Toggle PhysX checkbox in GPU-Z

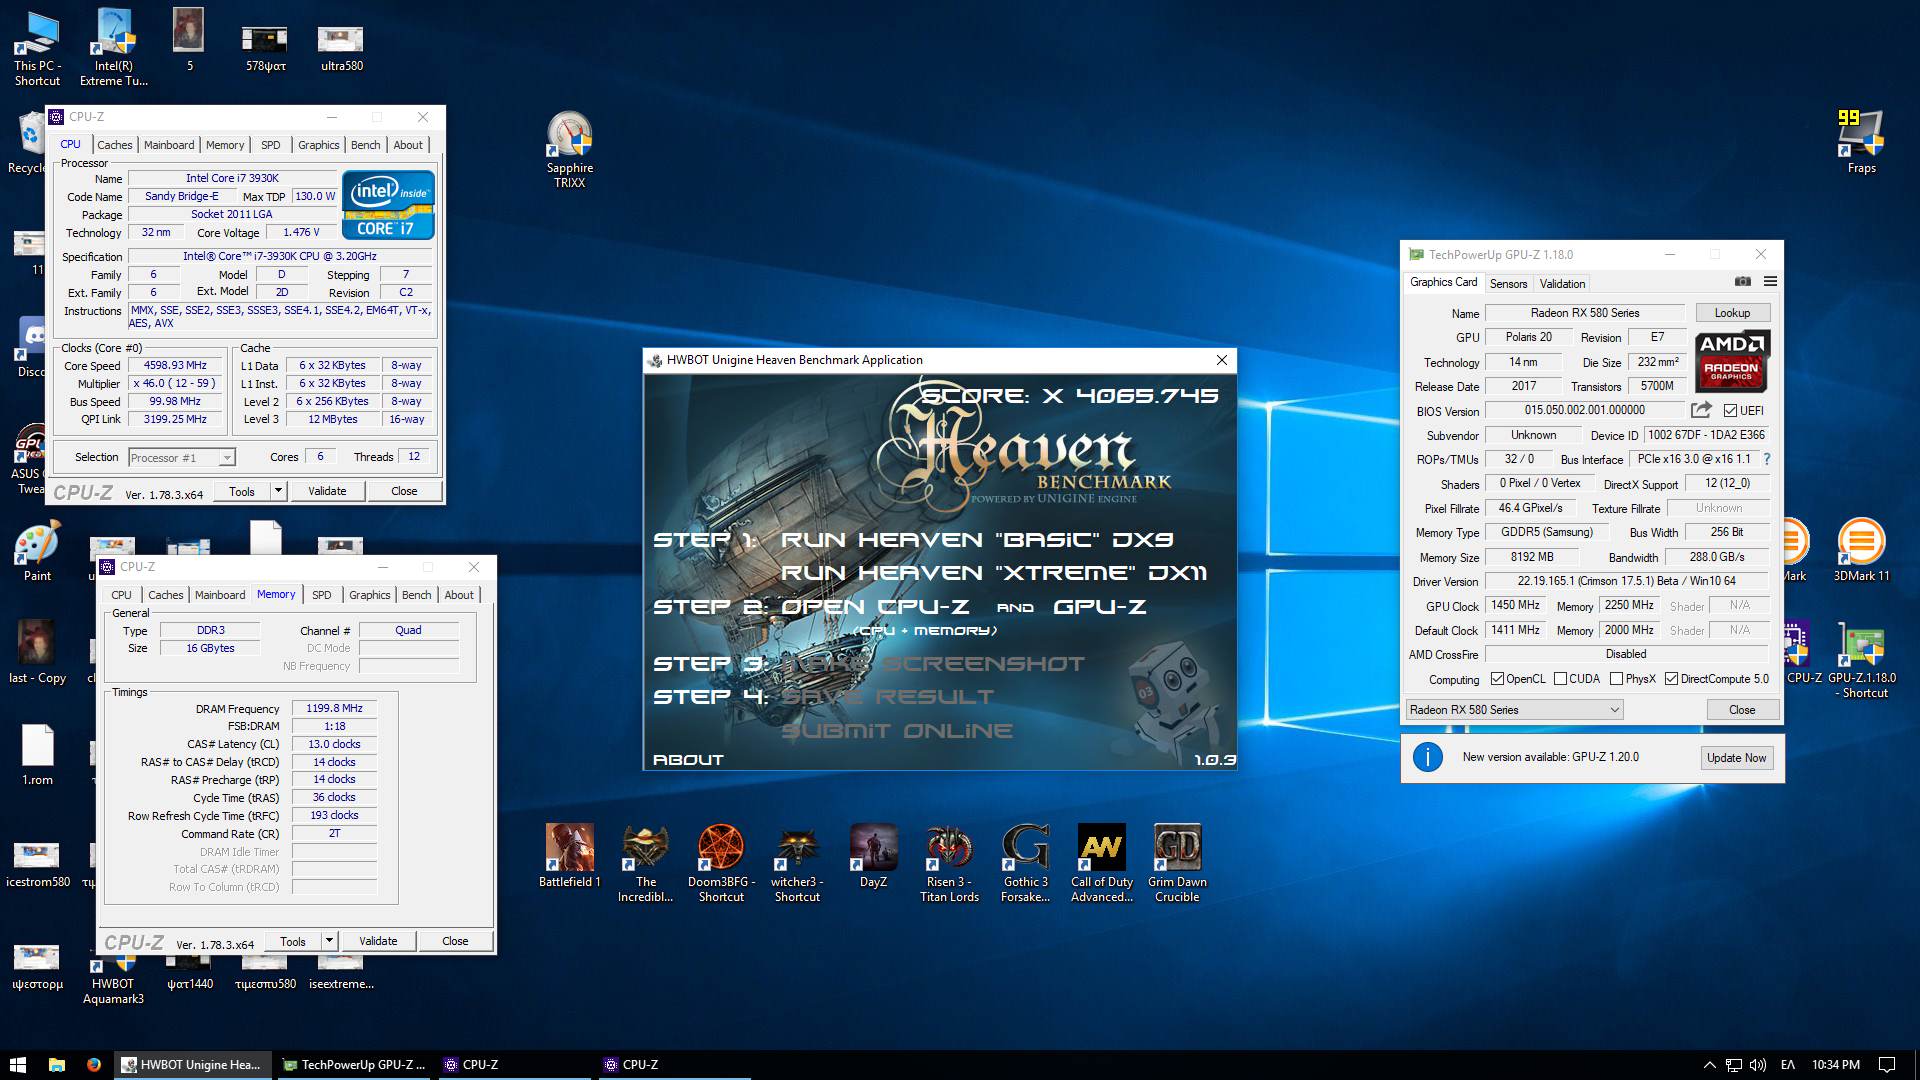coord(1616,679)
